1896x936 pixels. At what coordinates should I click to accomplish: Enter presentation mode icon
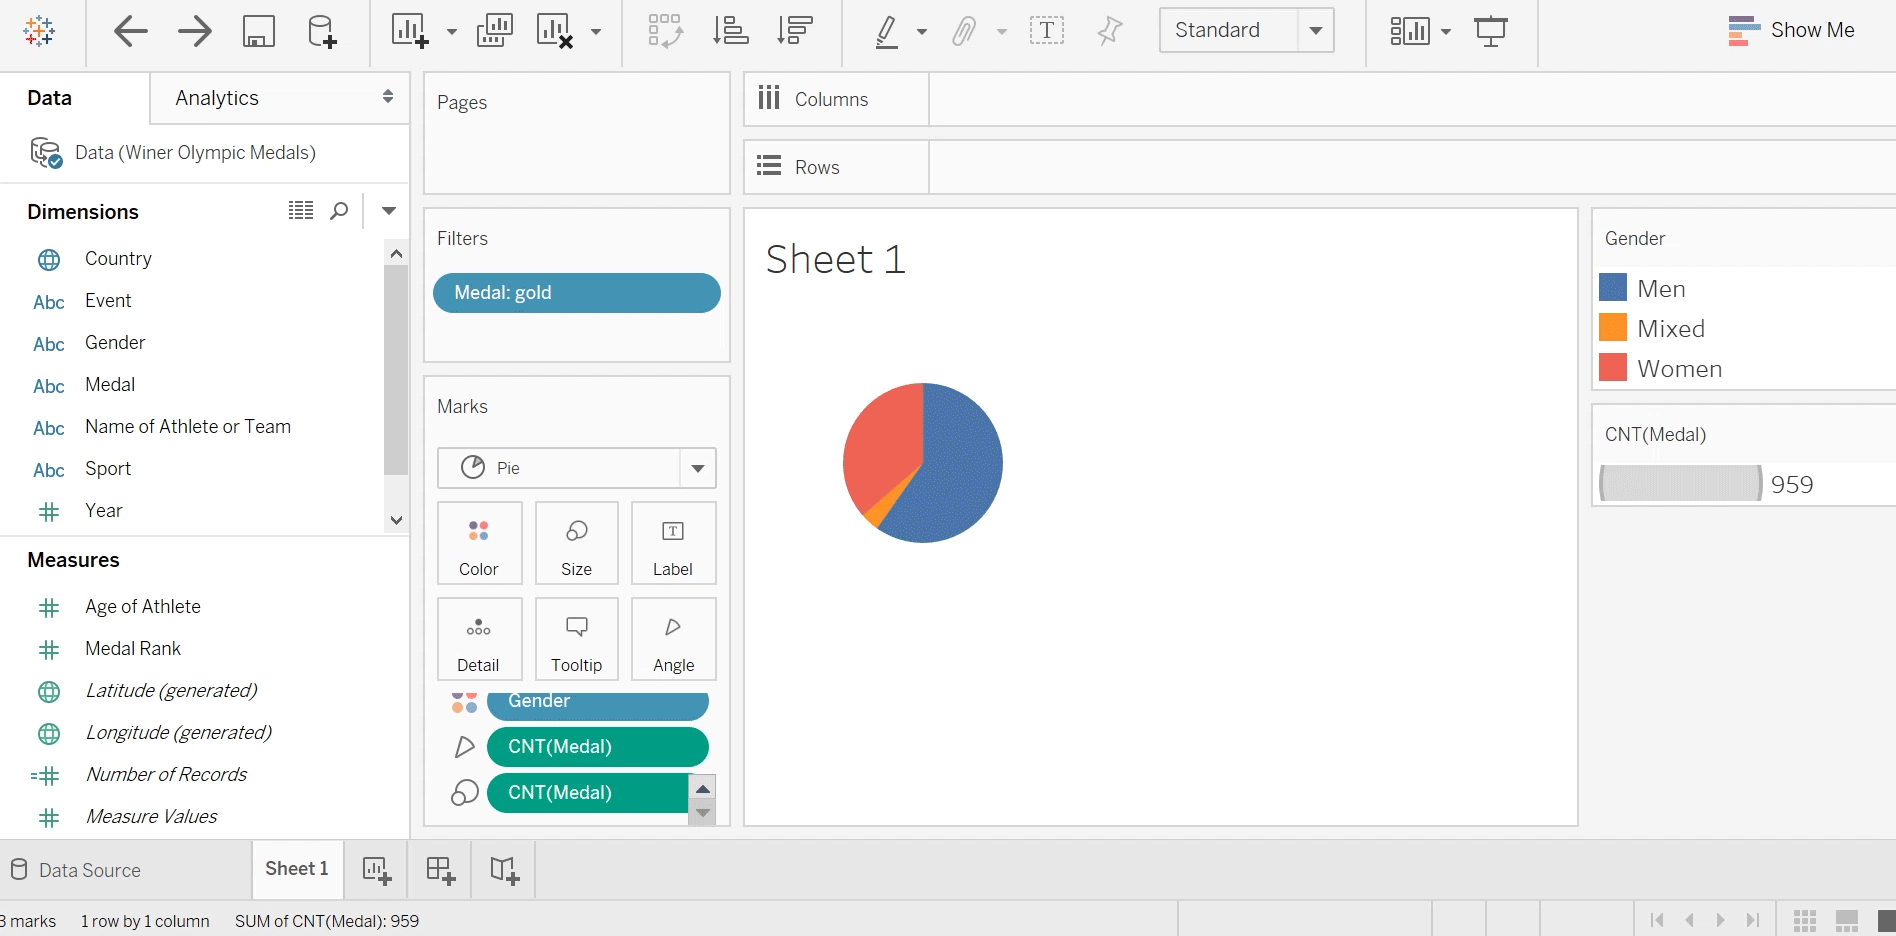1491,31
